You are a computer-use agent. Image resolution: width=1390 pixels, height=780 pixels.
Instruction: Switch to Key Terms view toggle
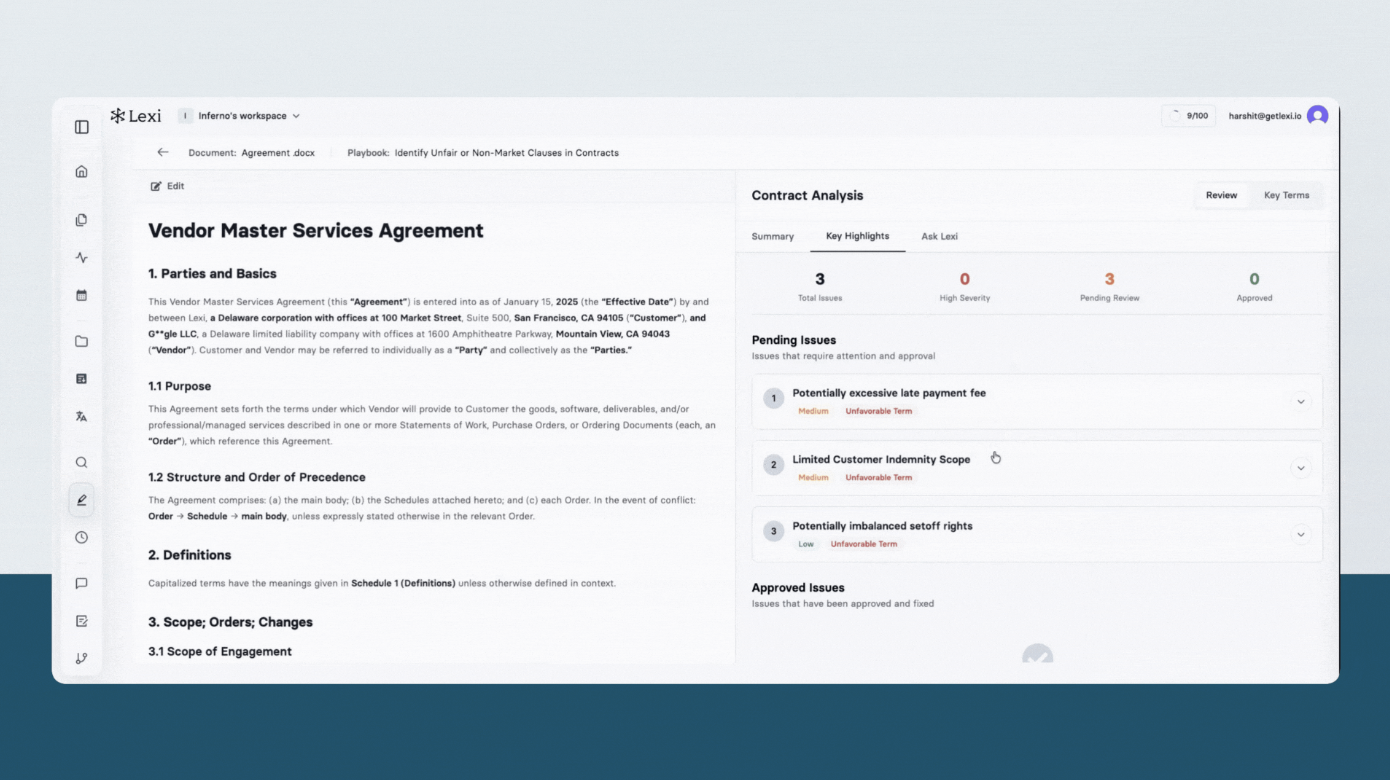point(1286,196)
